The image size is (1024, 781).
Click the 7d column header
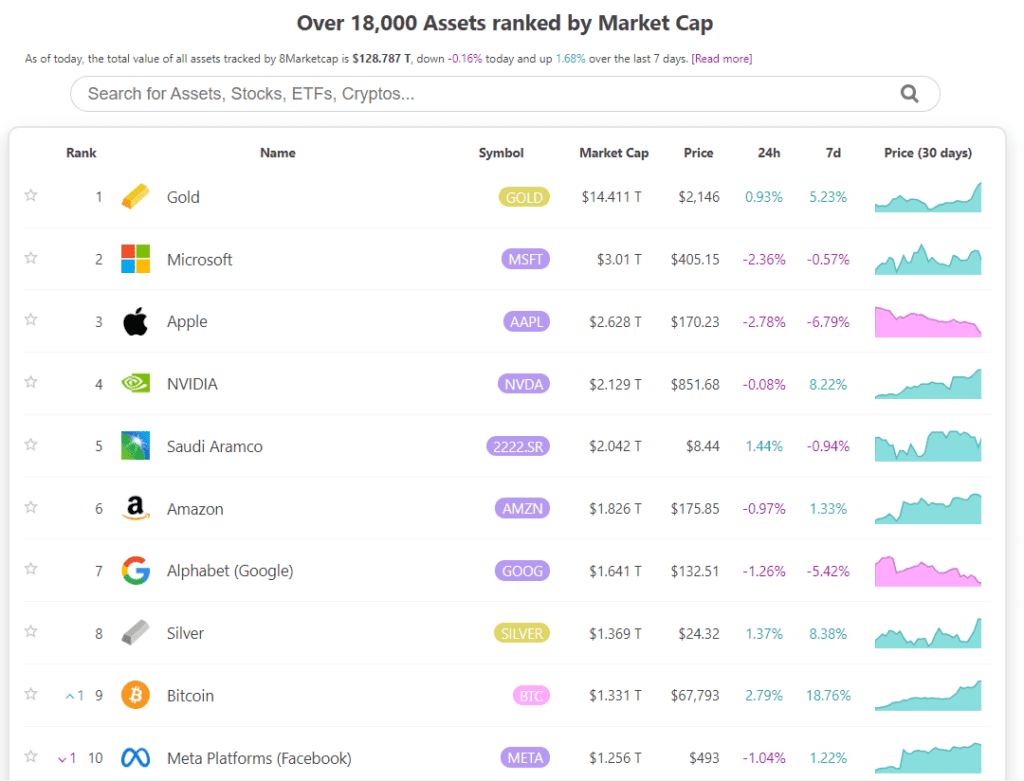point(833,153)
